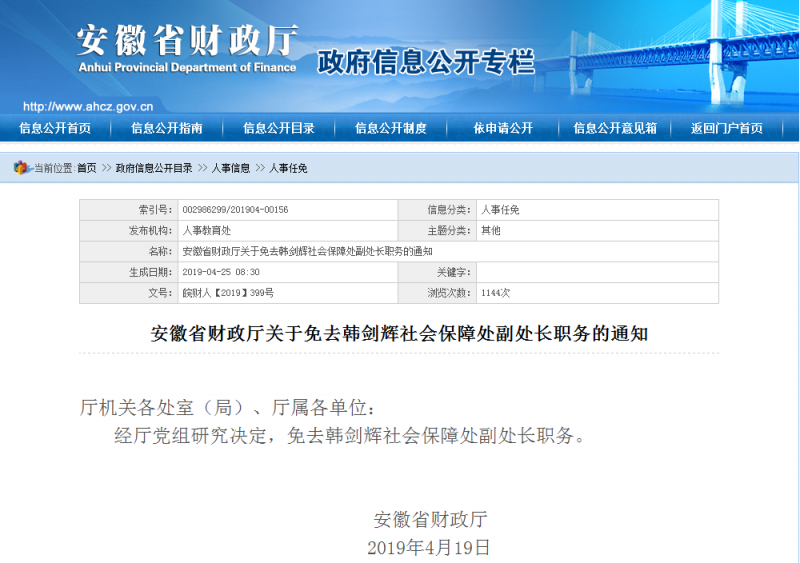
Task: Open the 信息公开首页 navigation item
Action: click(x=55, y=128)
